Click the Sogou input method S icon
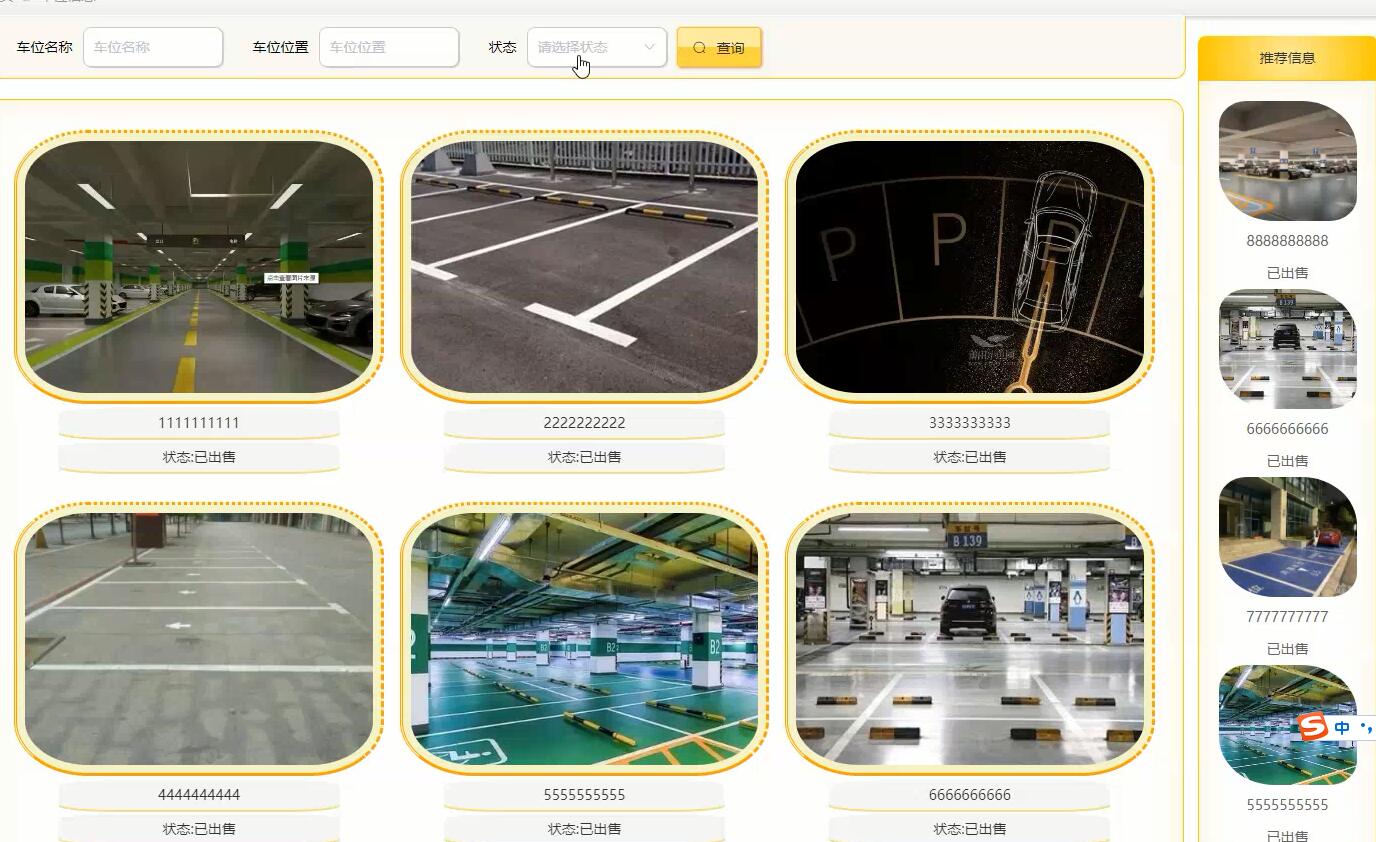The width and height of the screenshot is (1376, 842). coord(1313,727)
